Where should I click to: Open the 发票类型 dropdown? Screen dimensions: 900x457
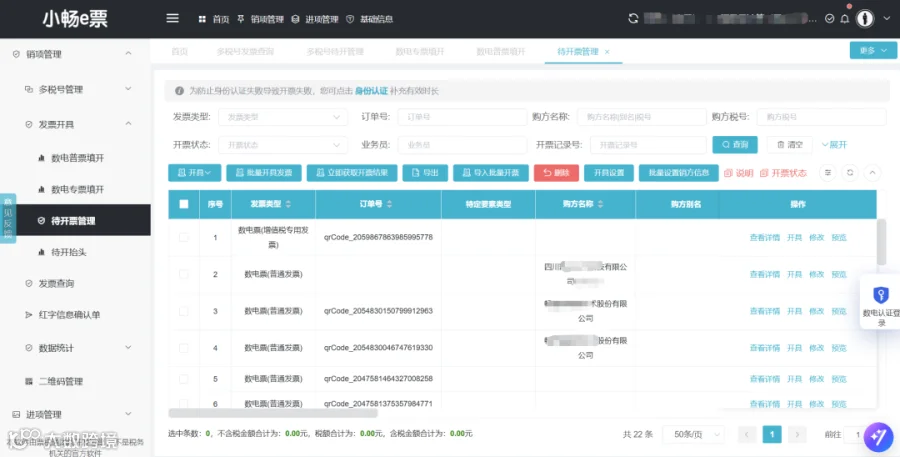coord(283,117)
